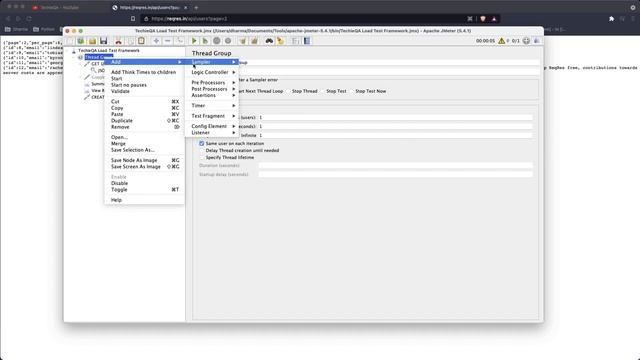Click the Open file folder icon

pos(92,41)
